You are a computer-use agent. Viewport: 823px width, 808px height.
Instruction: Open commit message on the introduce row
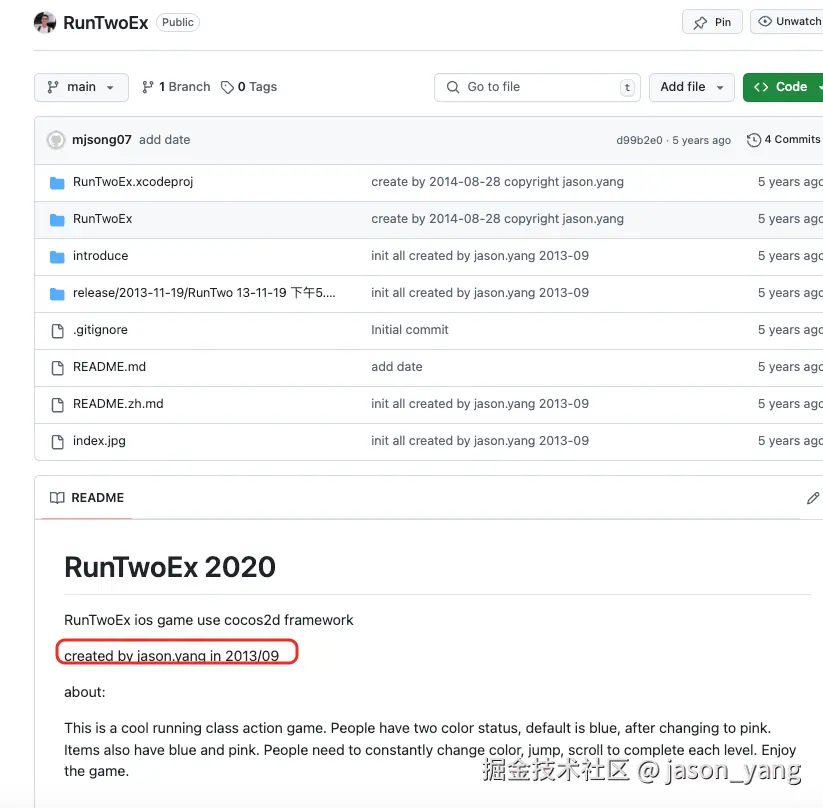point(480,256)
